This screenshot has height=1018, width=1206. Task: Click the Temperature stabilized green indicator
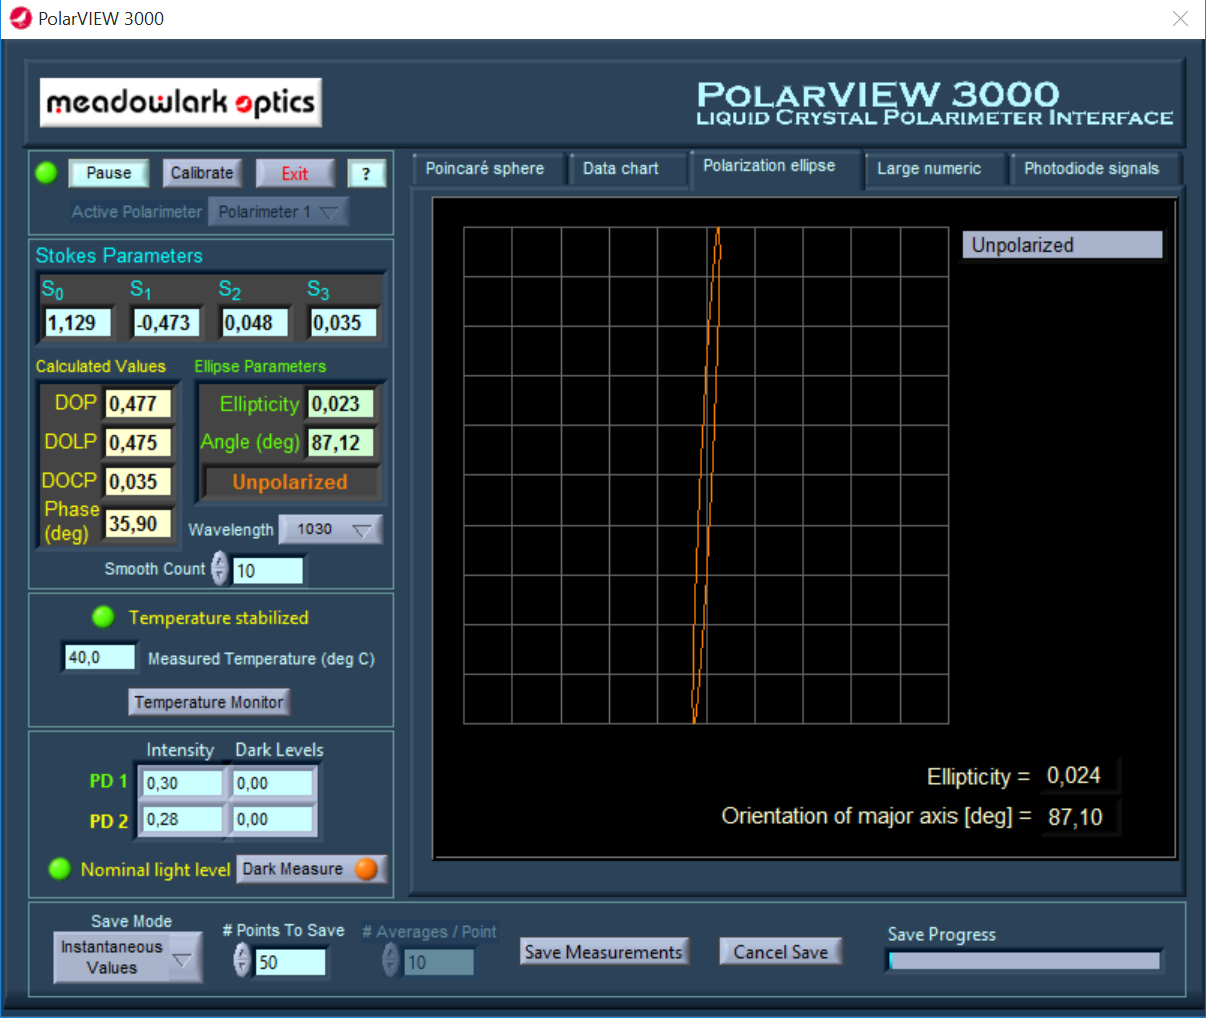[x=103, y=617]
